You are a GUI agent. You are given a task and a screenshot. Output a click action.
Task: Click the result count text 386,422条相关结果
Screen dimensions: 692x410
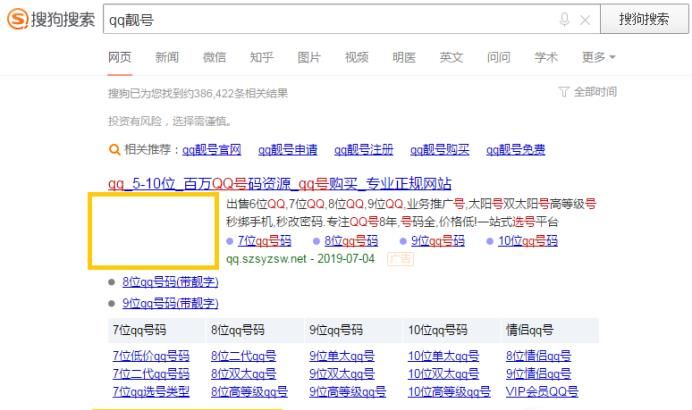[x=241, y=94]
